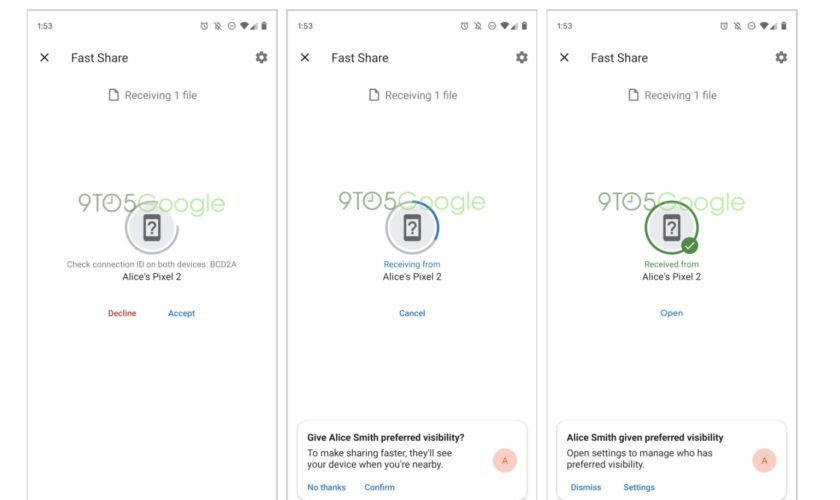Cancel the file transfer in progress
The height and width of the screenshot is (500, 840).
pos(412,313)
